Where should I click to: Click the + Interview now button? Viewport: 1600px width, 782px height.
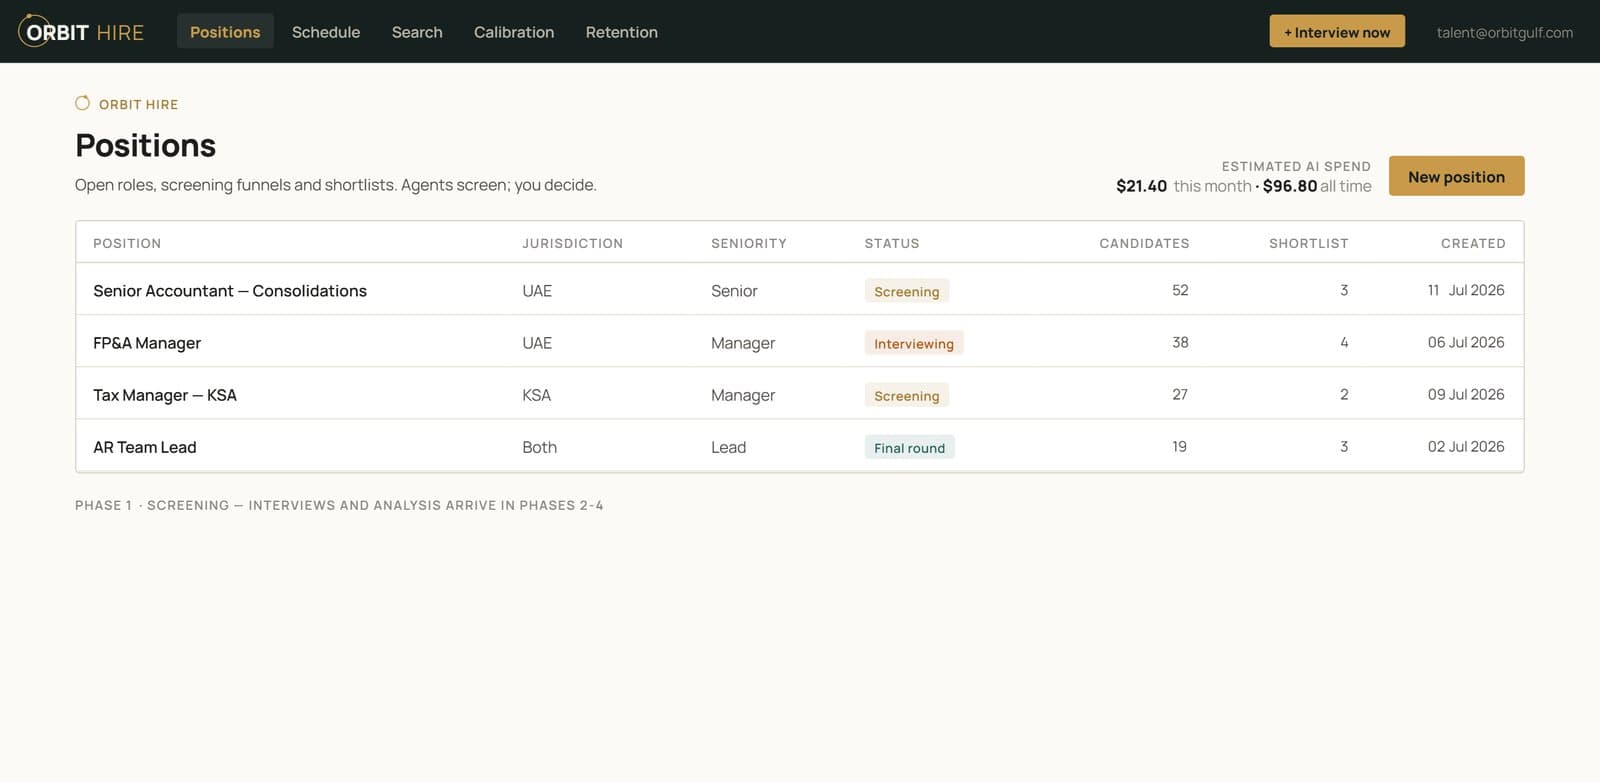(1337, 32)
